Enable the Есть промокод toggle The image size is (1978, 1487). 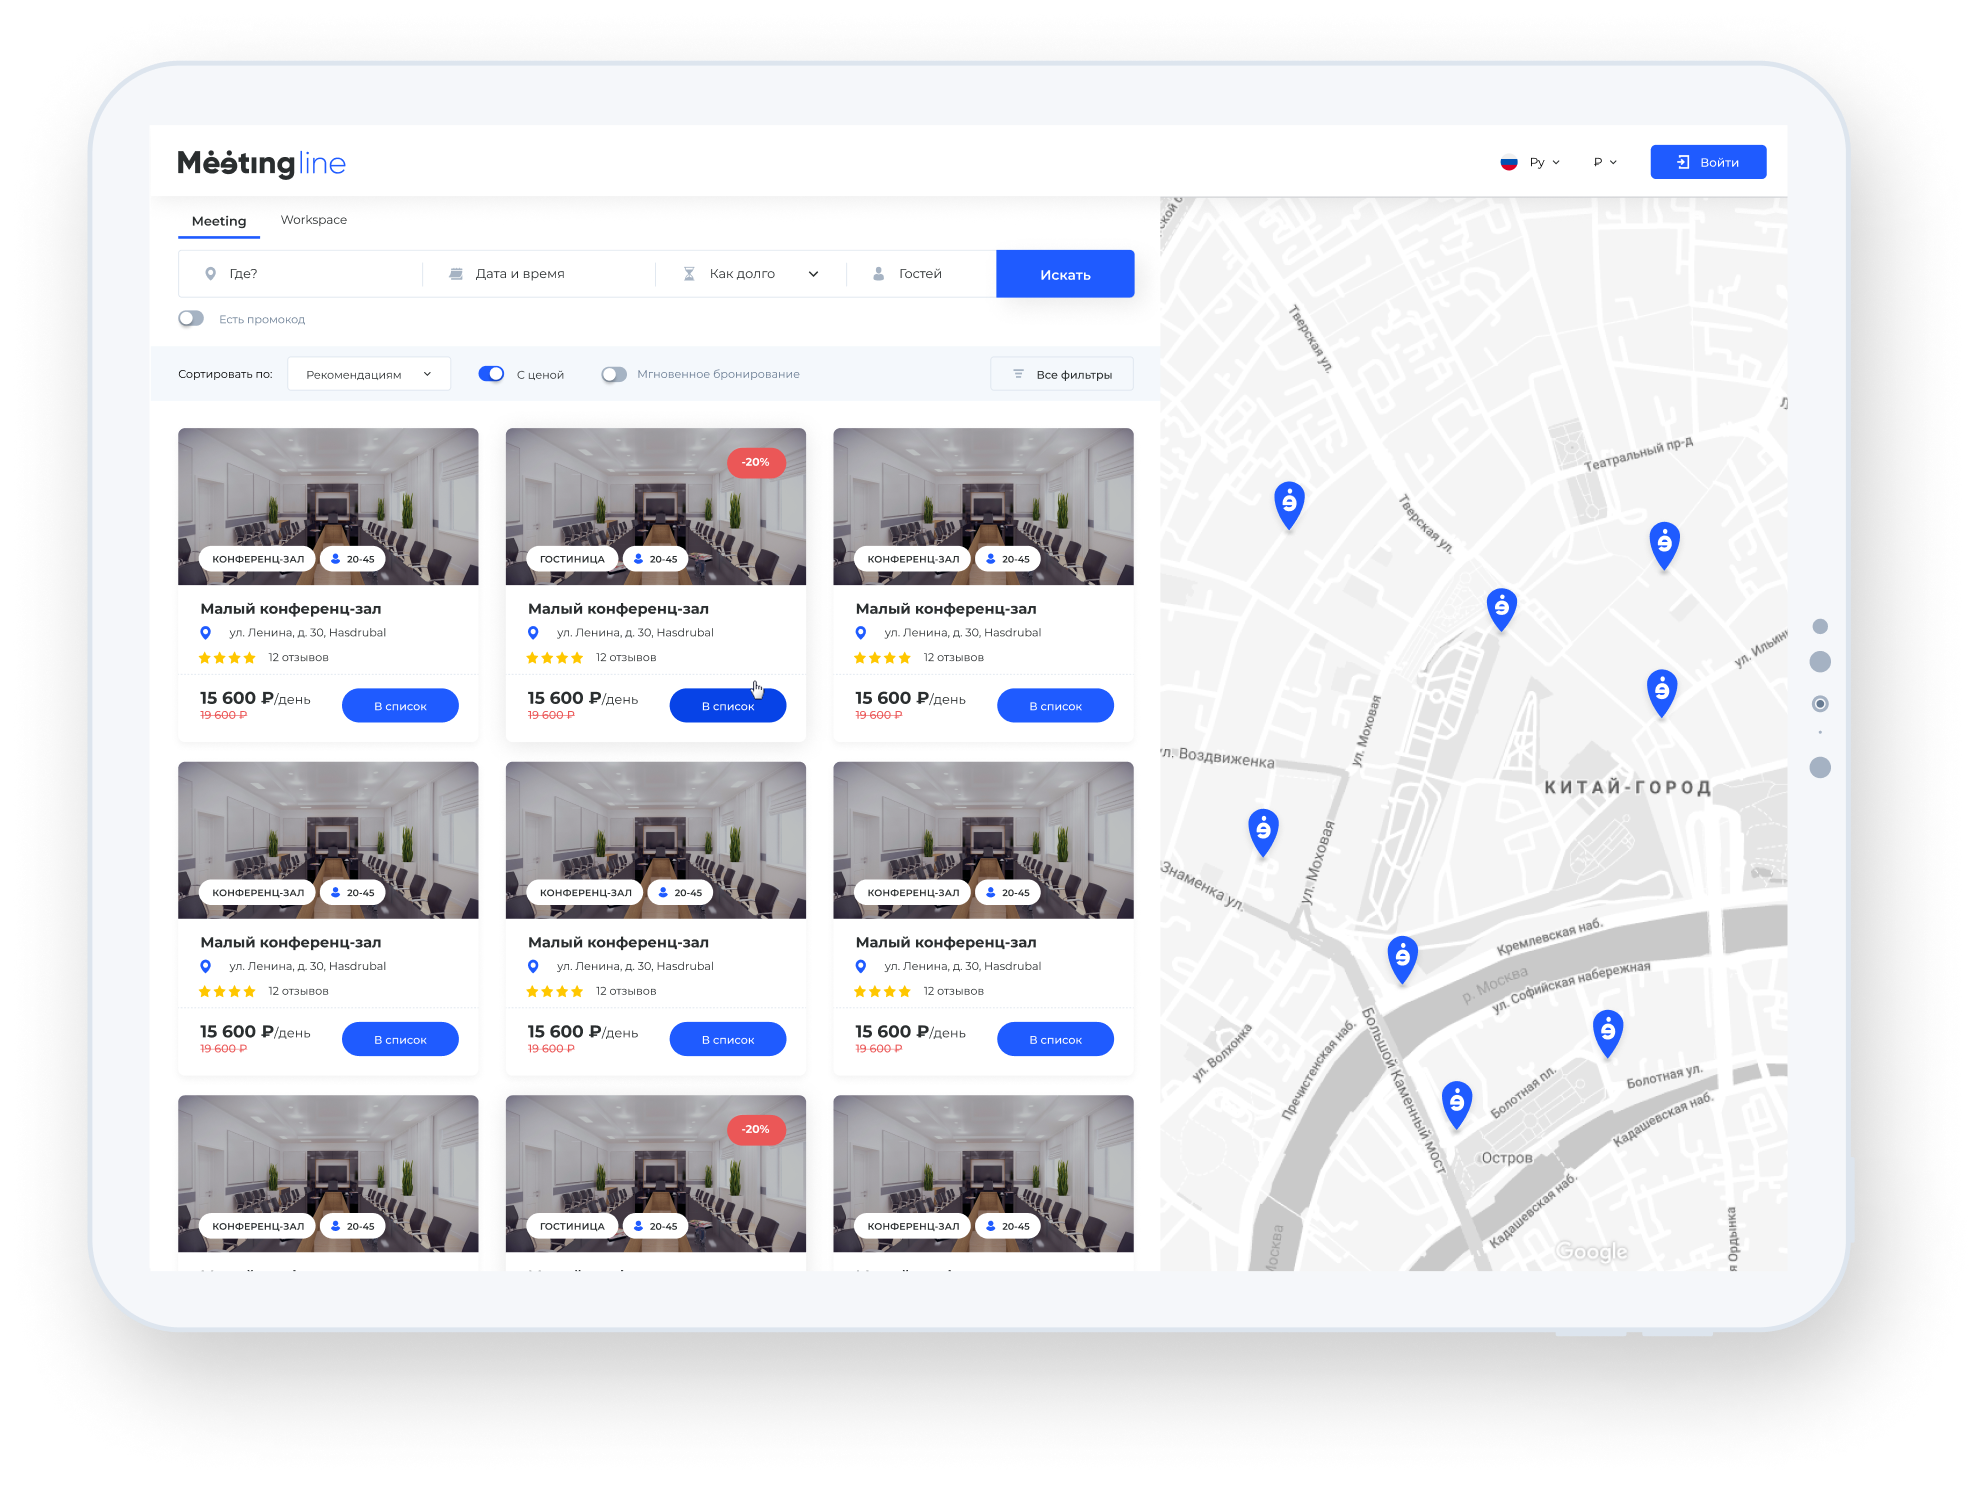(191, 319)
